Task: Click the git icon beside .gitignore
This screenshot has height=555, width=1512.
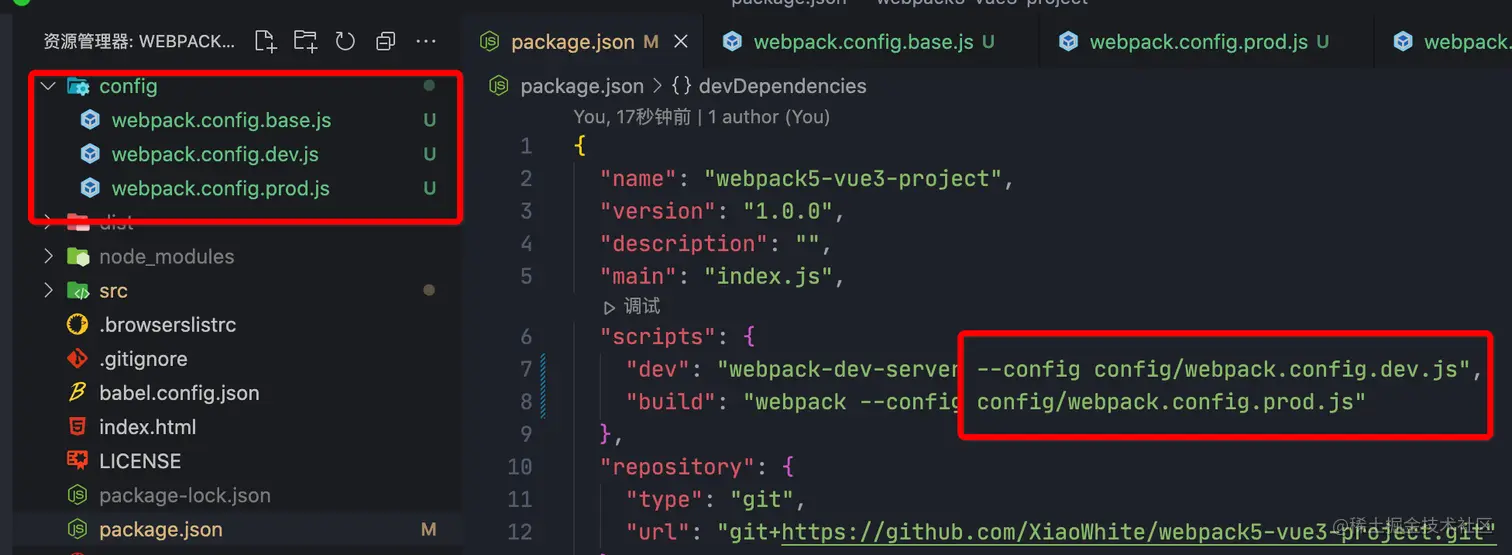Action: [x=77, y=358]
